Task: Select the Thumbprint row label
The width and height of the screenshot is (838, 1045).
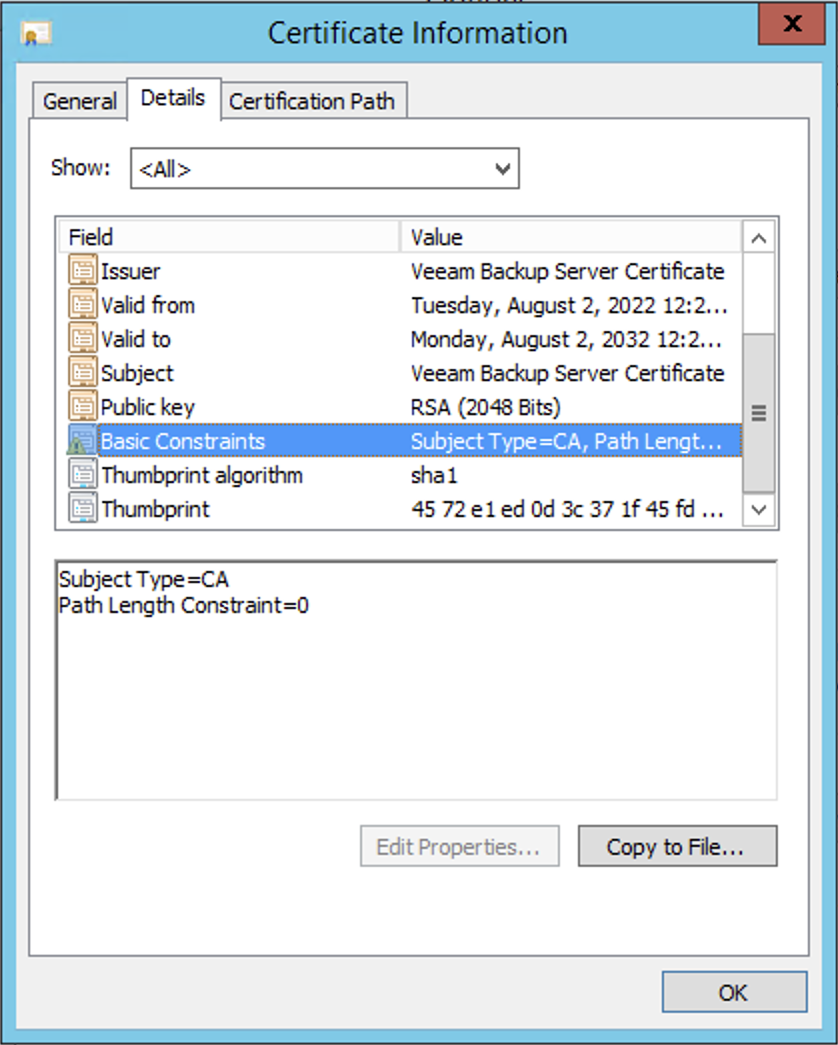Action: [x=155, y=510]
